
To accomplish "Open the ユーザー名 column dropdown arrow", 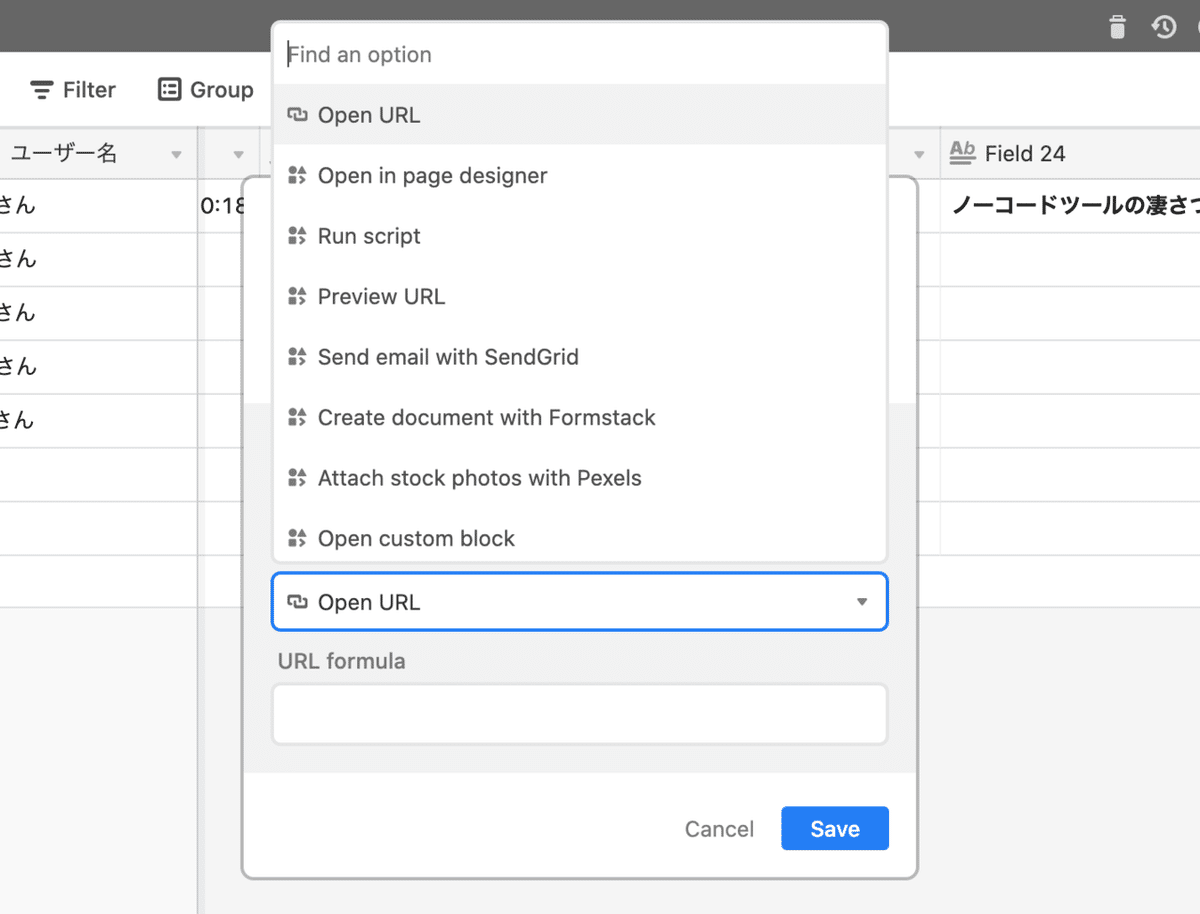I will pos(177,154).
